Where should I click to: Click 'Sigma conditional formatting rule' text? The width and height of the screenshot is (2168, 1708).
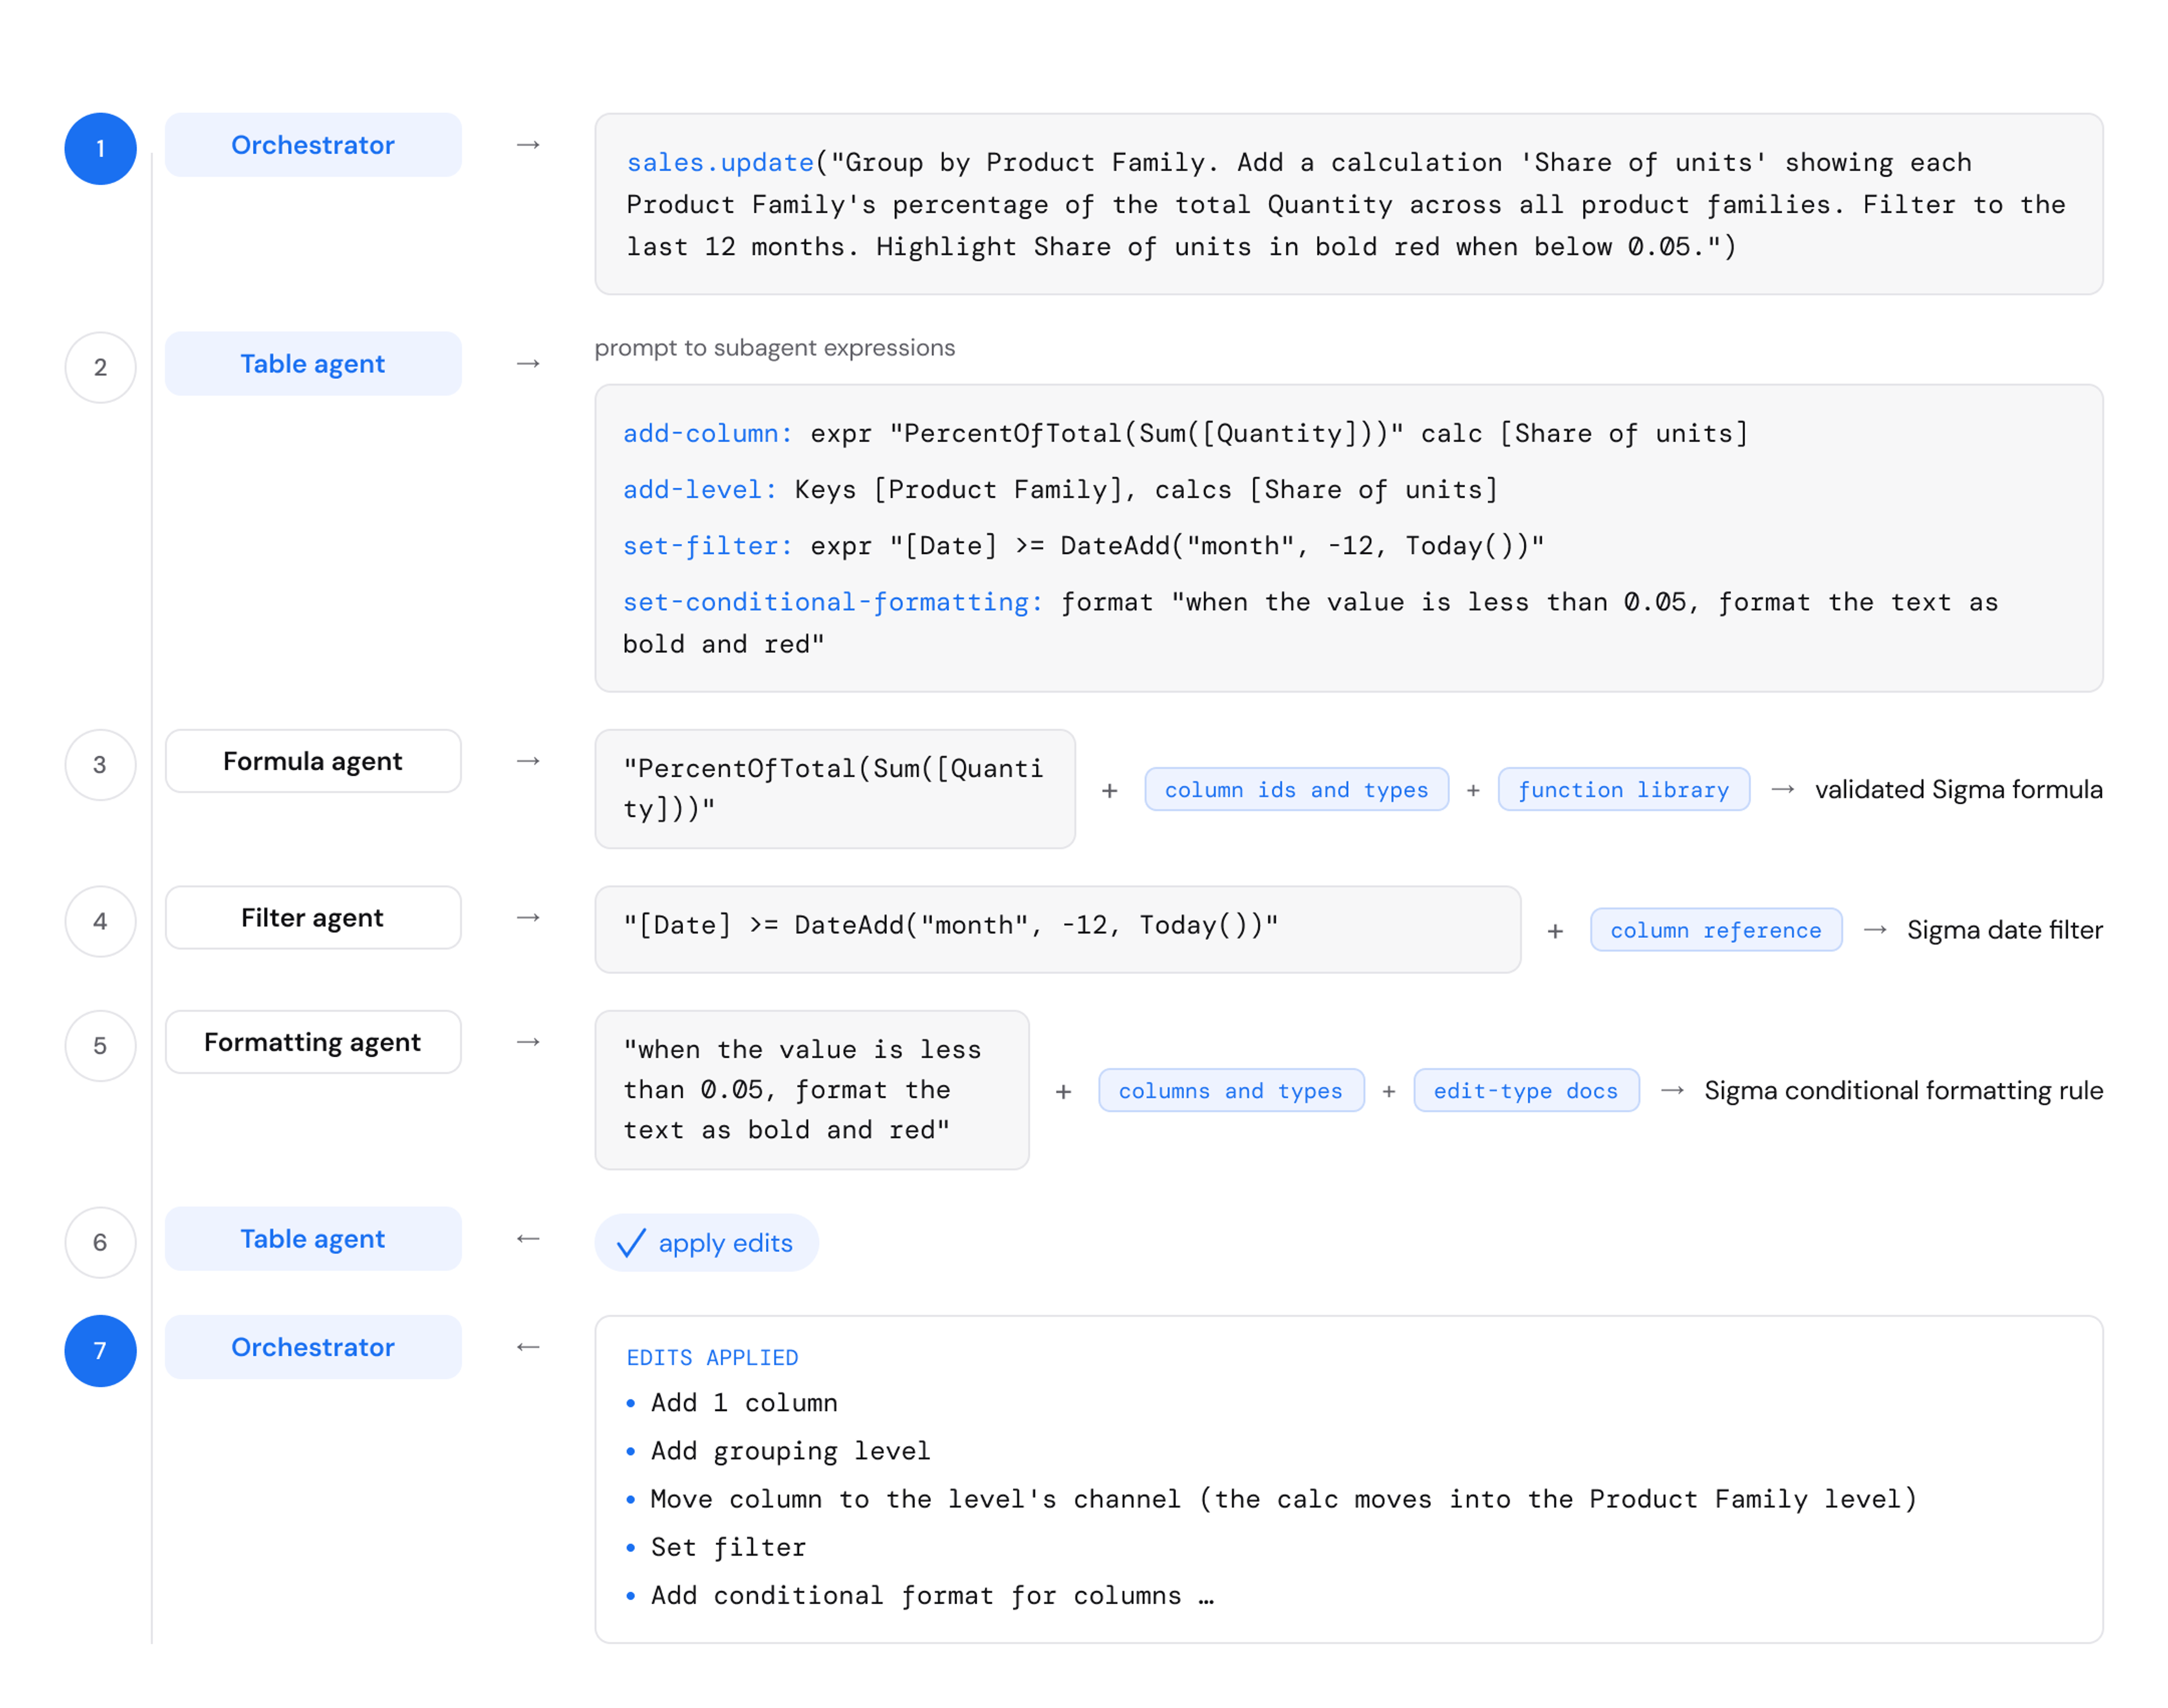(x=1904, y=1091)
